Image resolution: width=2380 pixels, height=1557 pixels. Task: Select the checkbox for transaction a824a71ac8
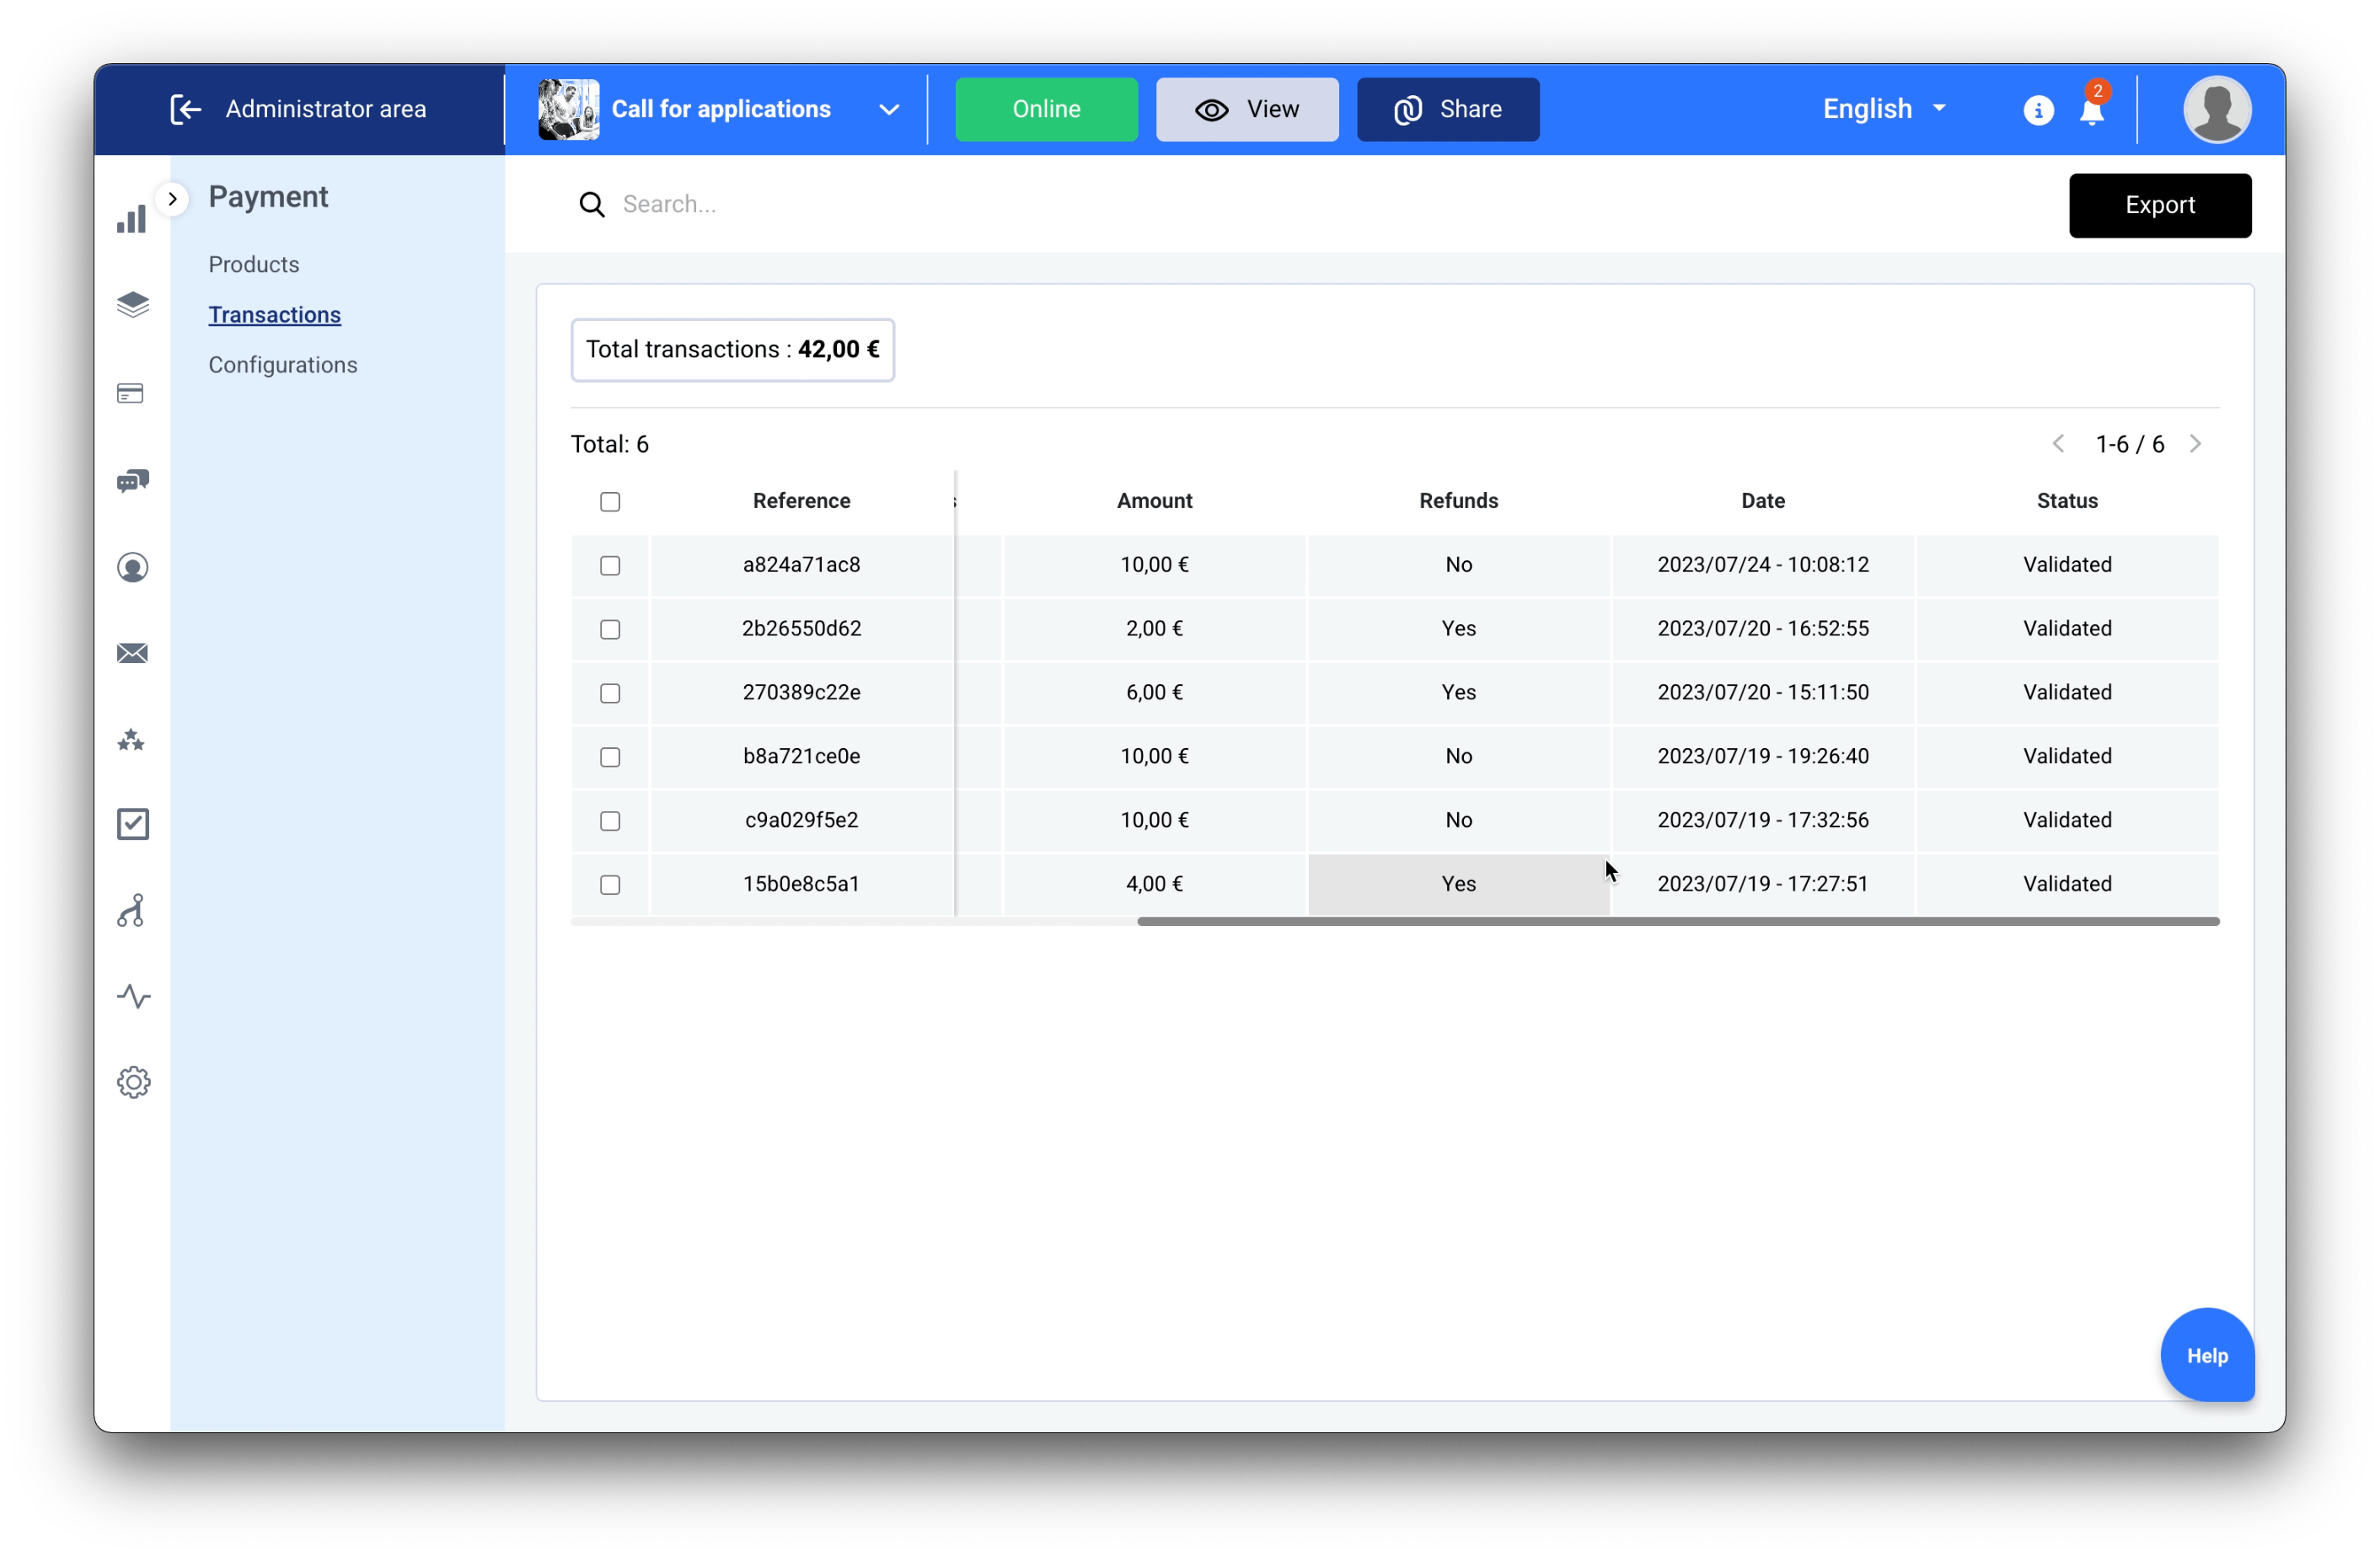coord(610,565)
